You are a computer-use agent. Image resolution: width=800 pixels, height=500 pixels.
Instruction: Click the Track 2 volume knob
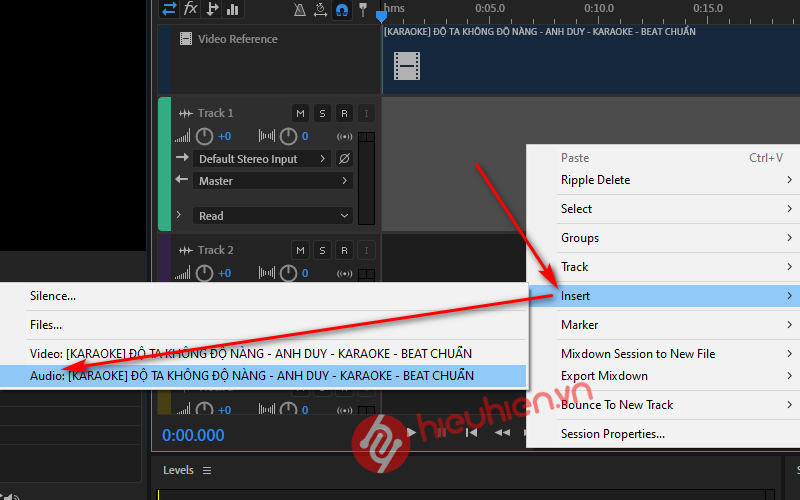205,273
